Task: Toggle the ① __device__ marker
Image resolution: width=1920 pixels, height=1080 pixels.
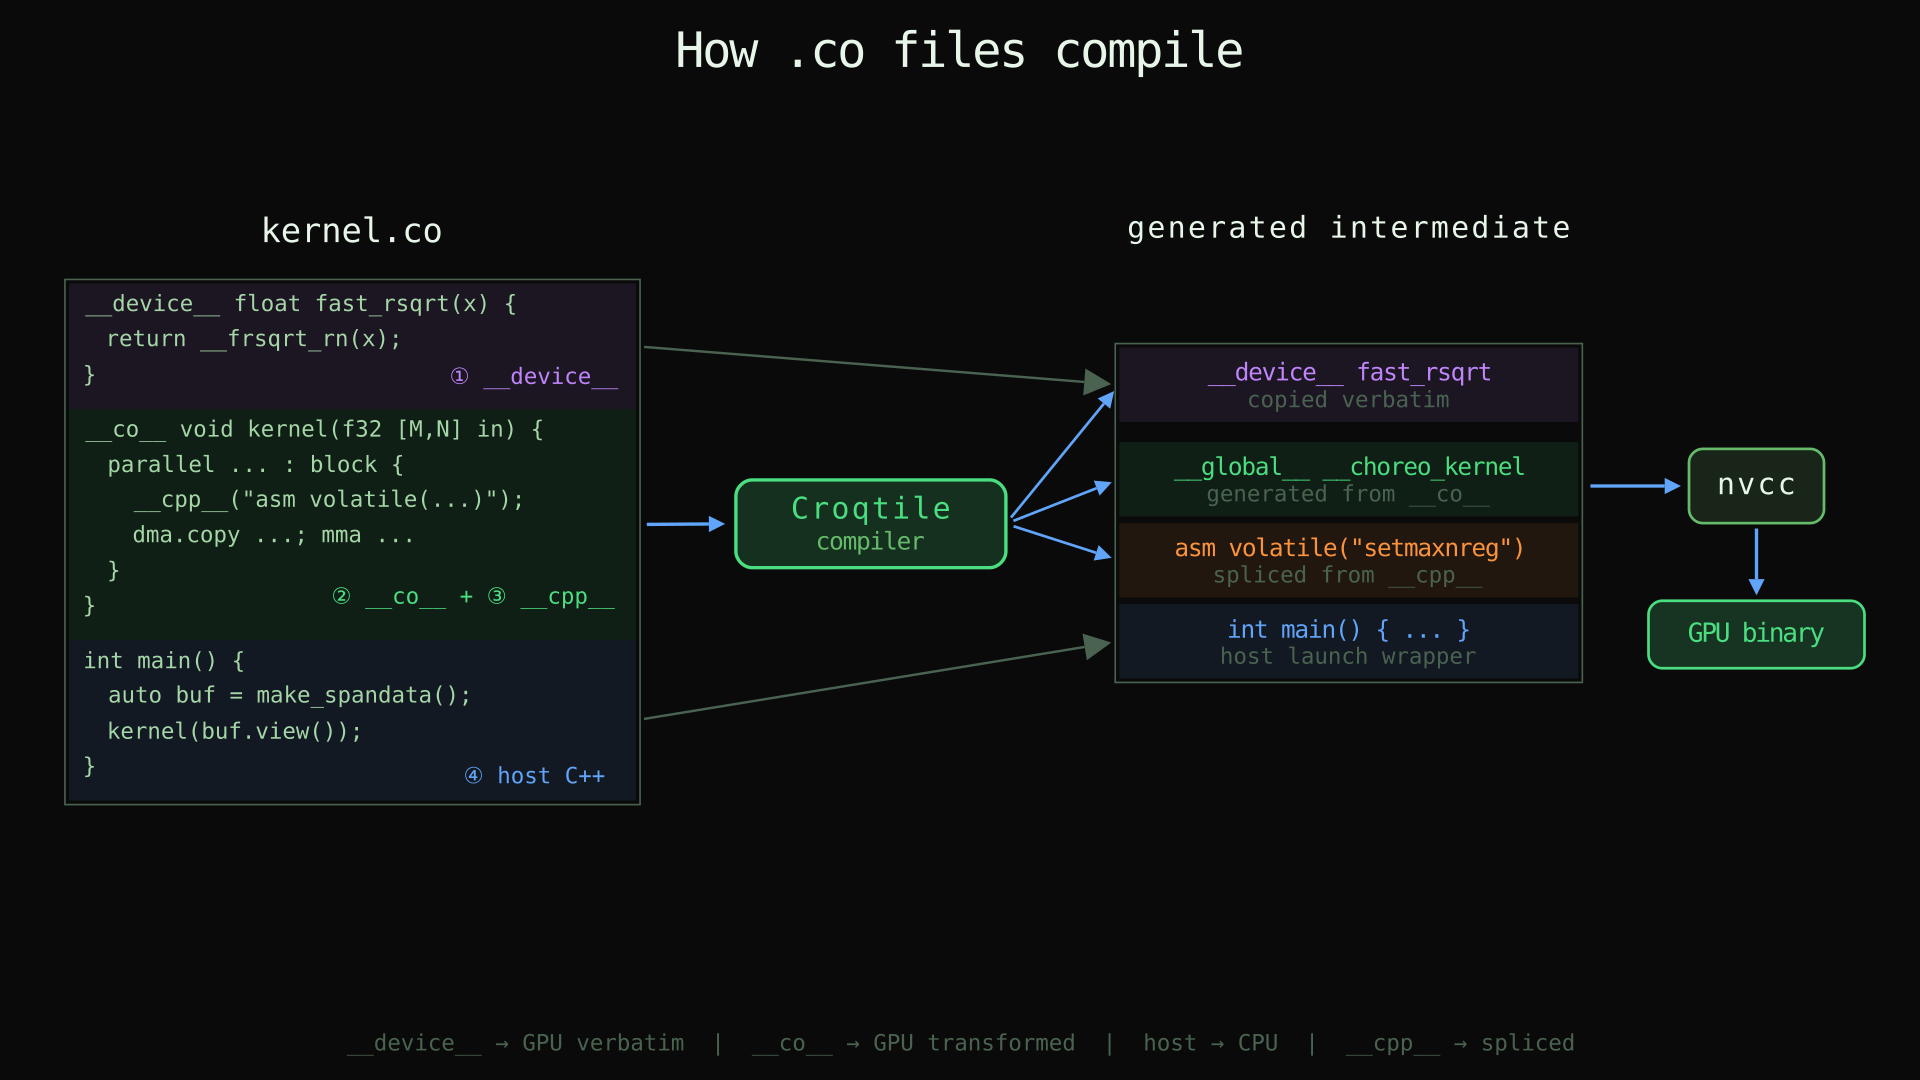Action: coord(535,376)
